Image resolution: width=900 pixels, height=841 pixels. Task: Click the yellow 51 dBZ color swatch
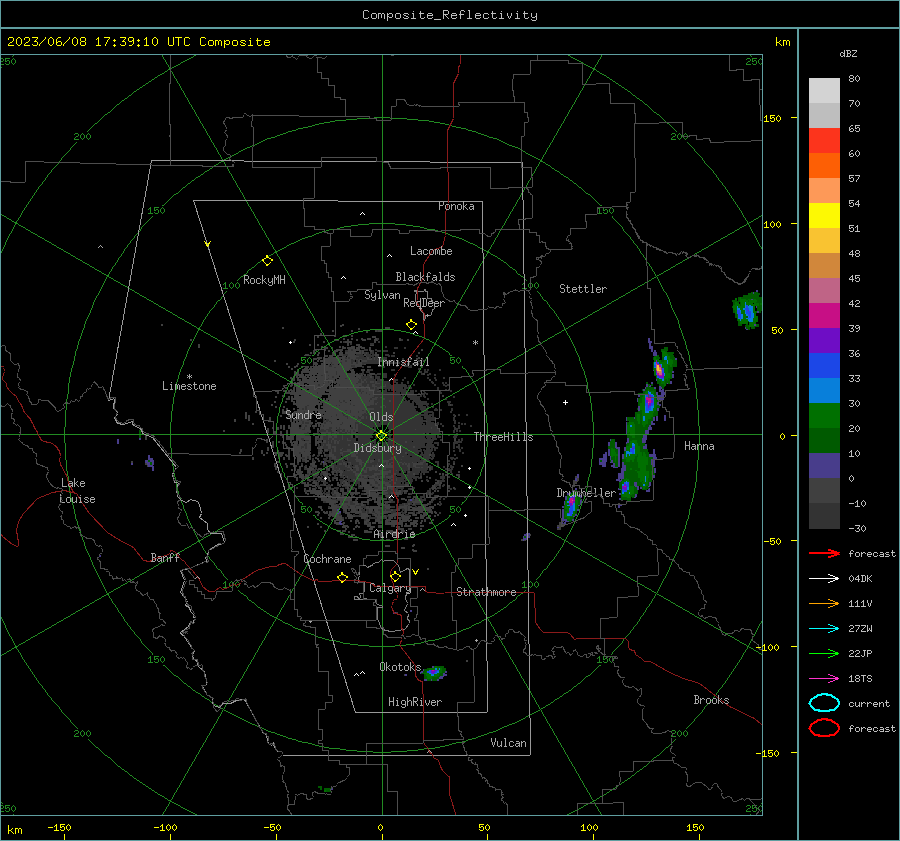(824, 215)
